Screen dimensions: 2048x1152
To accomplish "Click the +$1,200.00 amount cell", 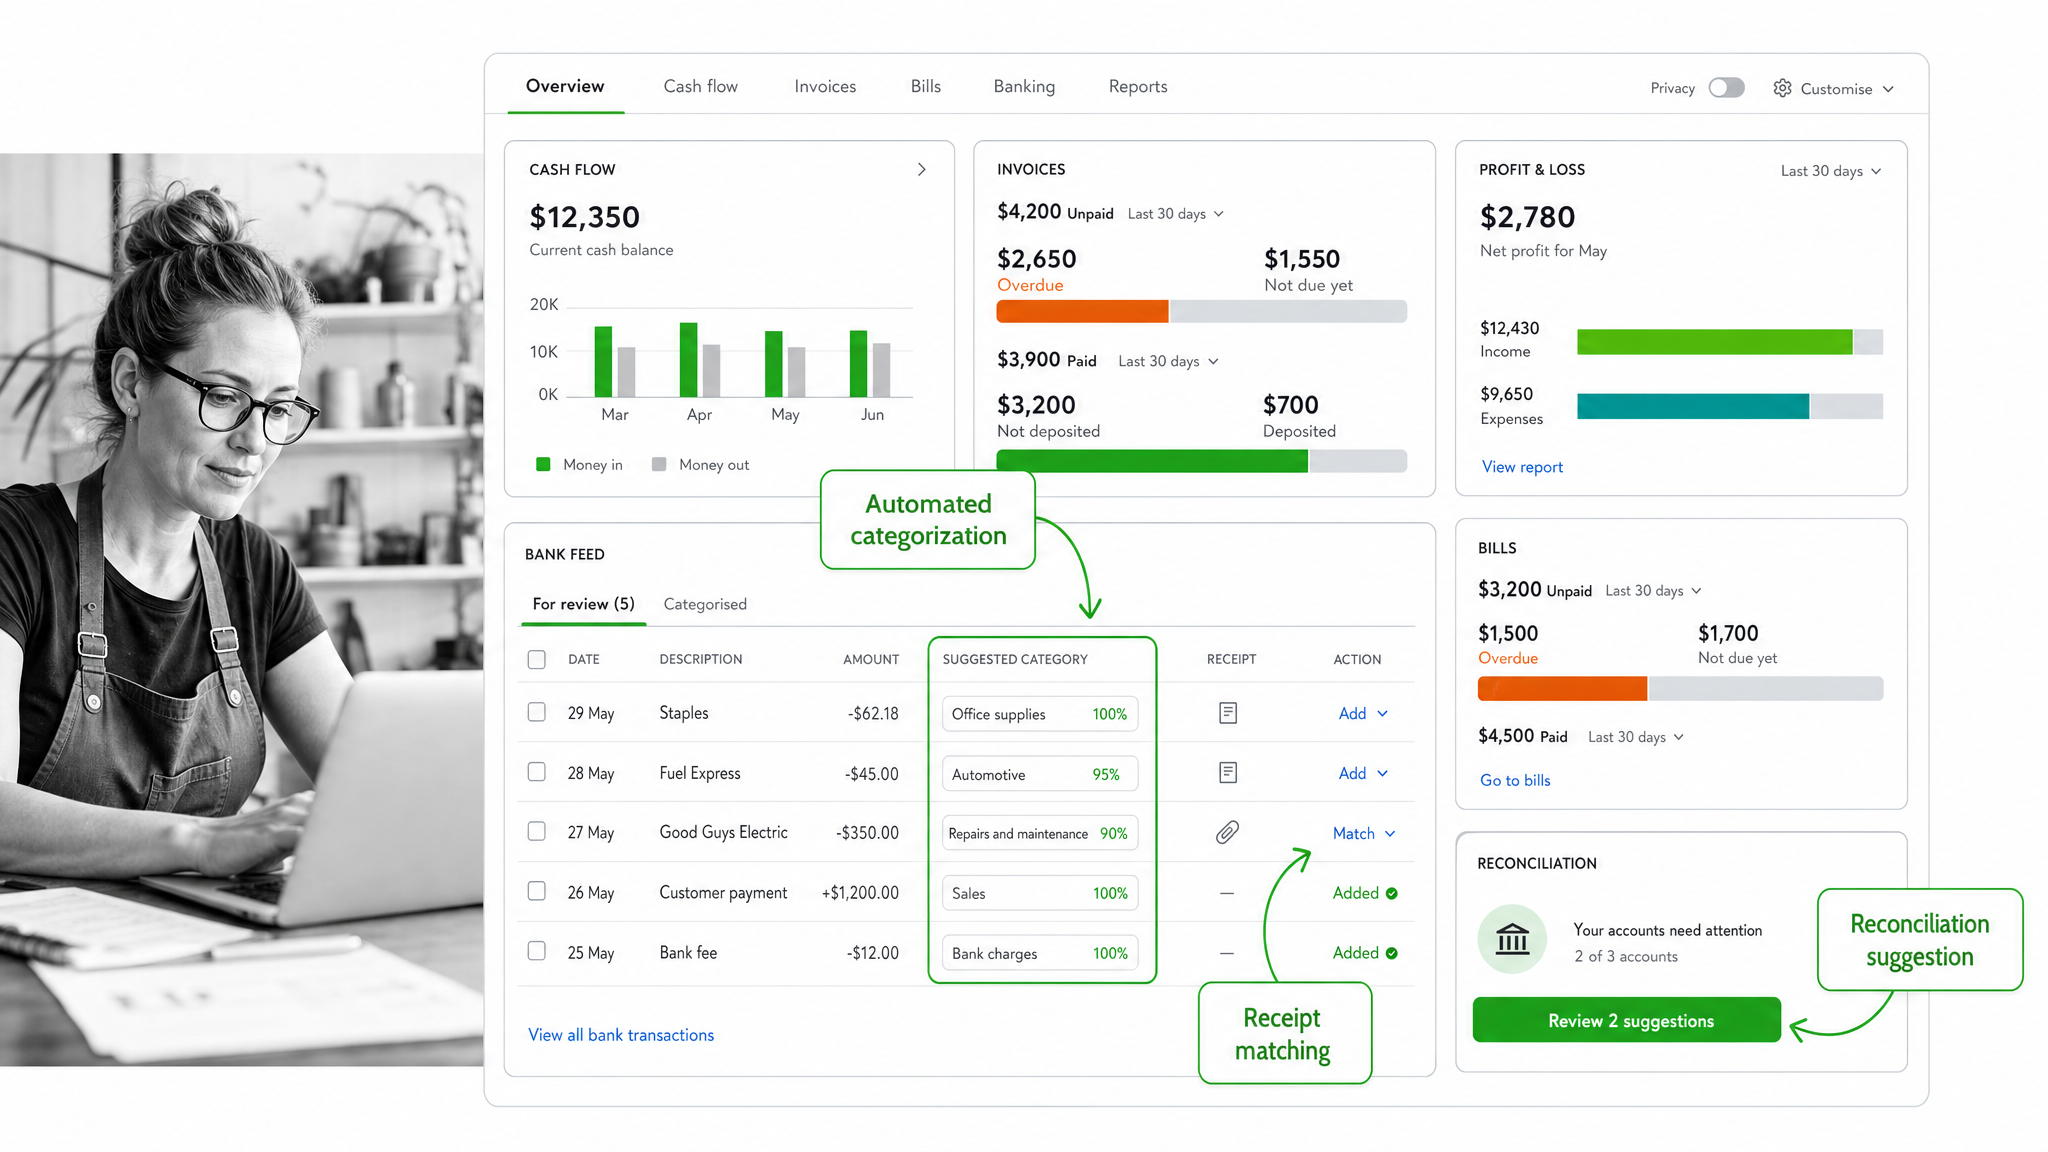I will (860, 892).
